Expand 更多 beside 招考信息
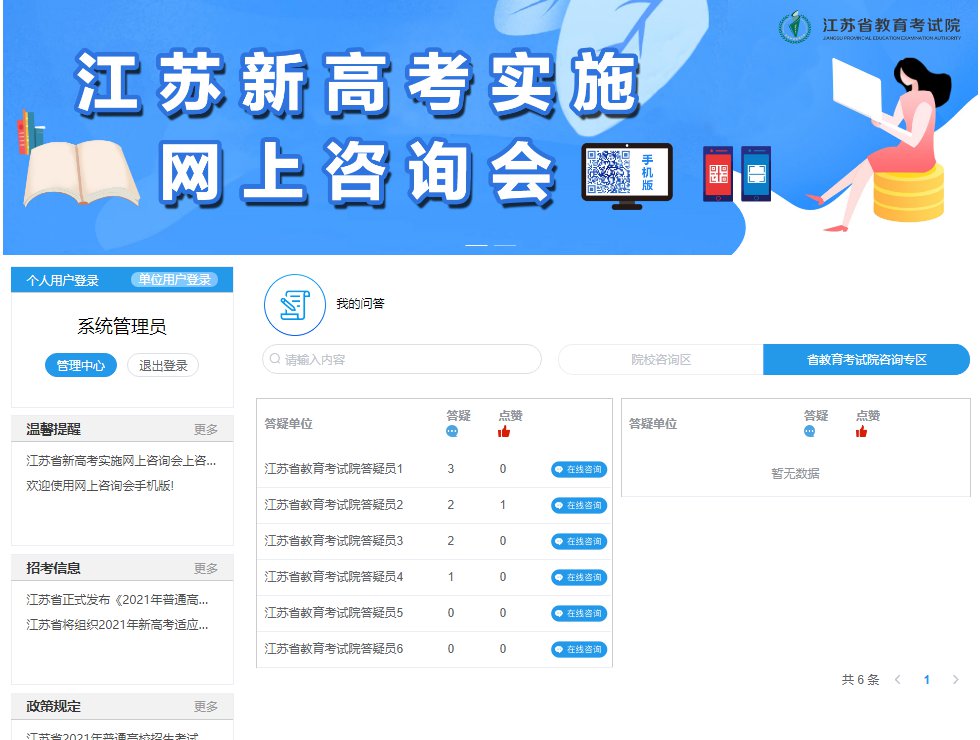 (x=206, y=568)
